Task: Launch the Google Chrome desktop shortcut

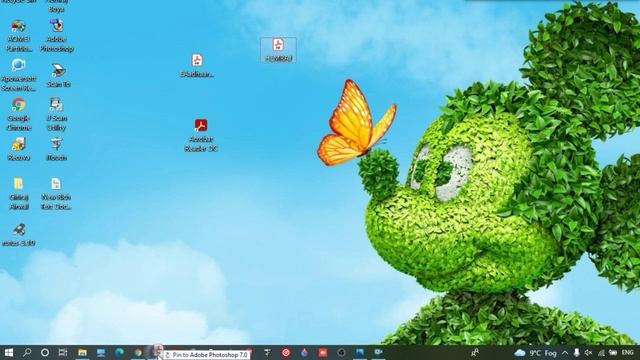Action: click(x=18, y=114)
